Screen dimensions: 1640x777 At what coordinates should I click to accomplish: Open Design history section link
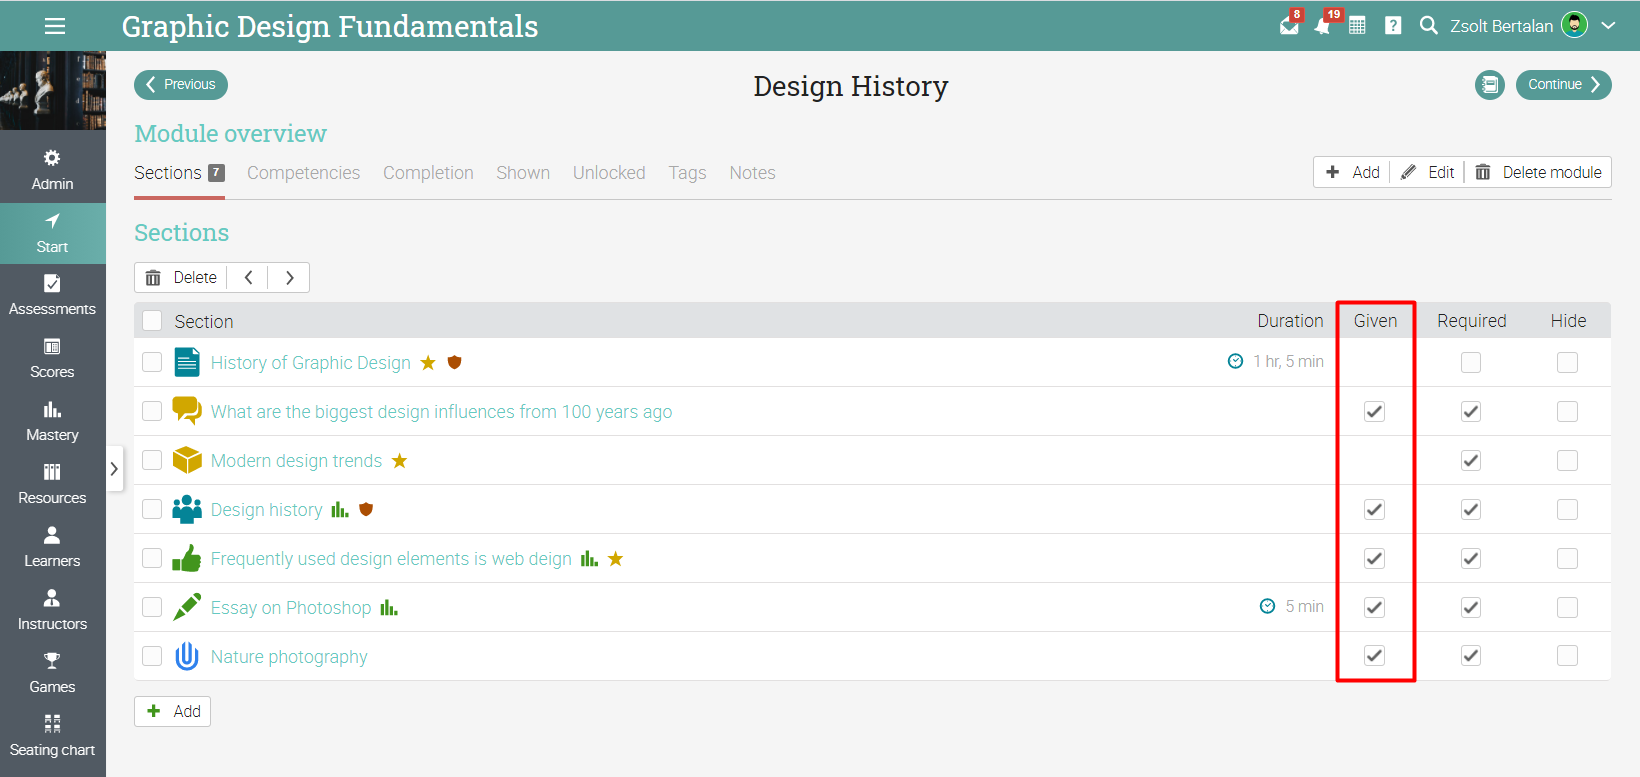pos(267,510)
